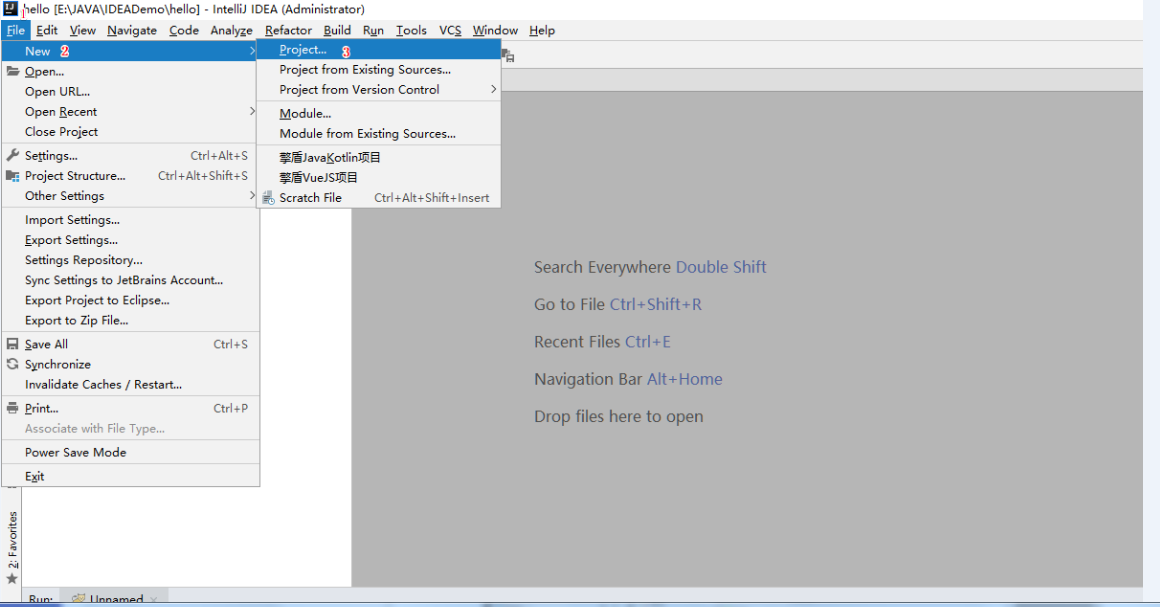The width and height of the screenshot is (1160, 607).
Task: Expand Project from Version Control submenu arrow
Action: (493, 89)
